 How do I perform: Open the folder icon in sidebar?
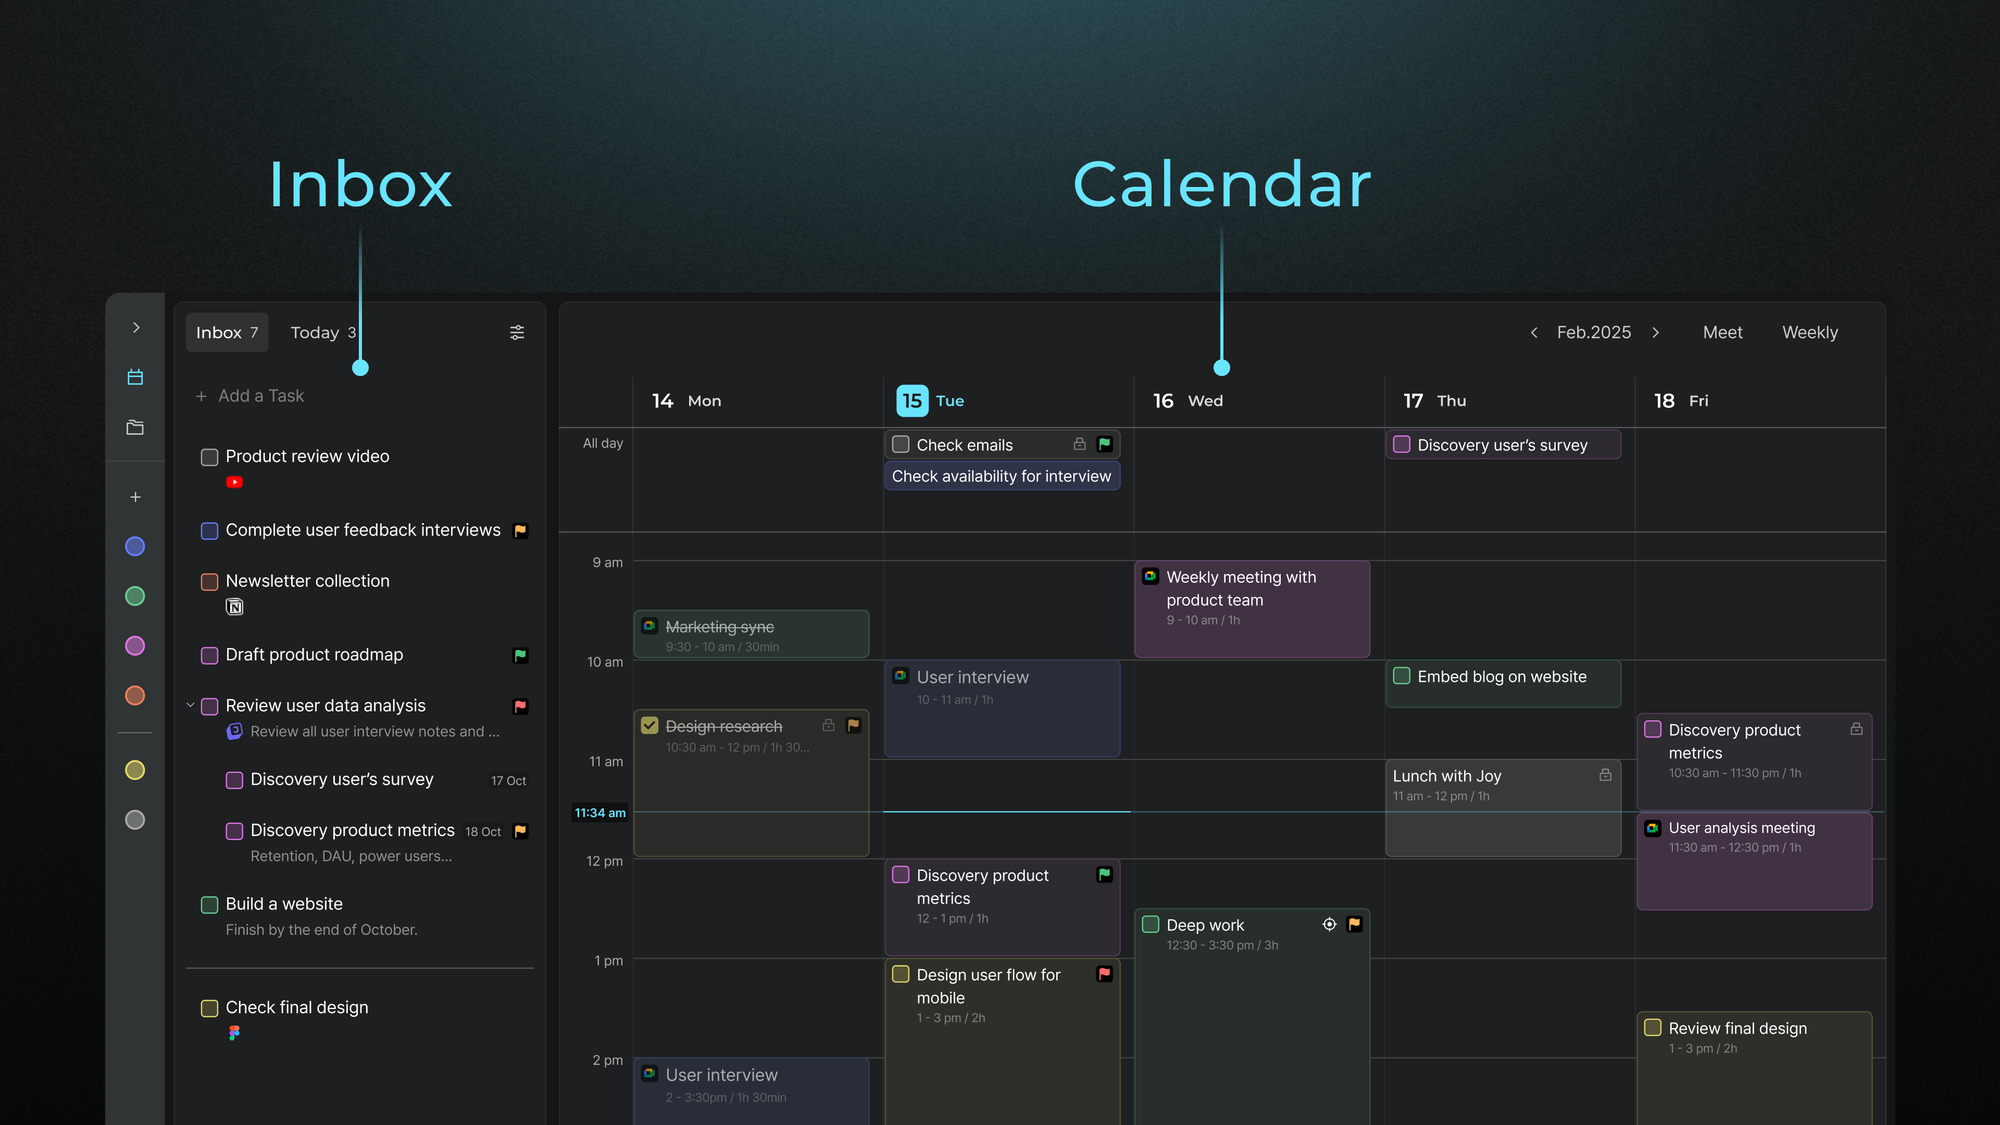[135, 428]
